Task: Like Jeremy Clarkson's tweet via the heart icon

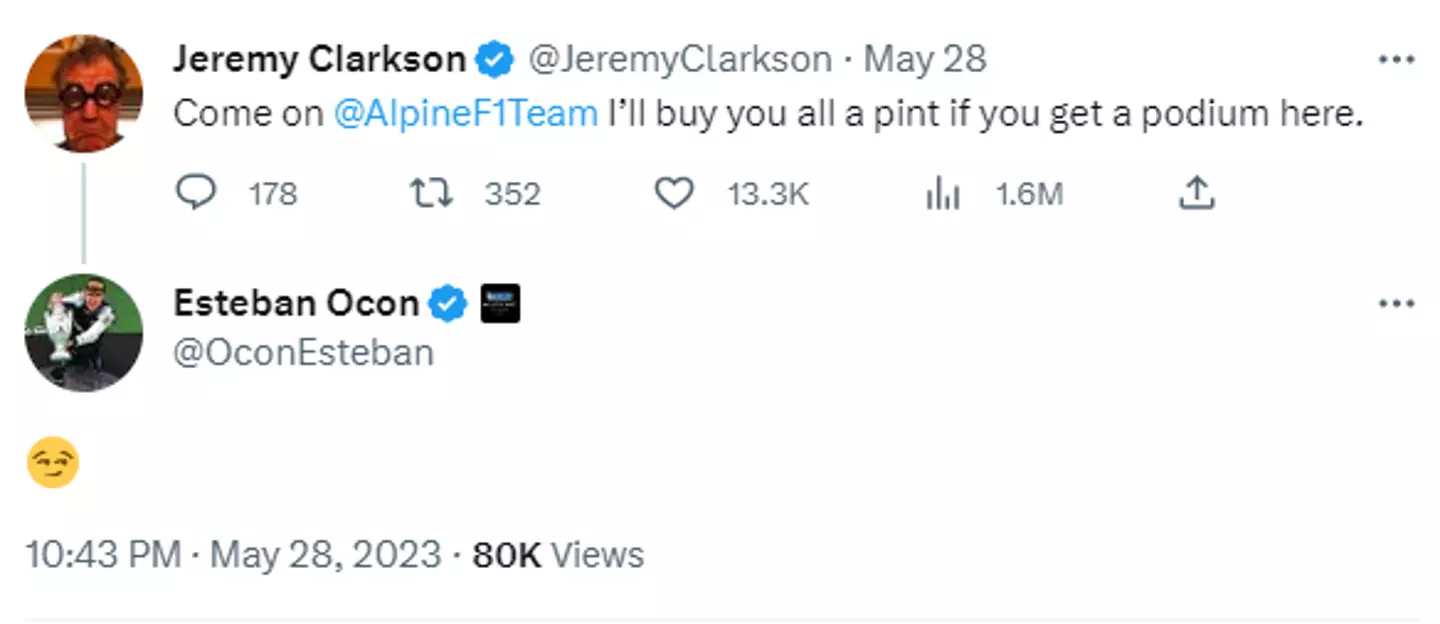Action: (673, 193)
